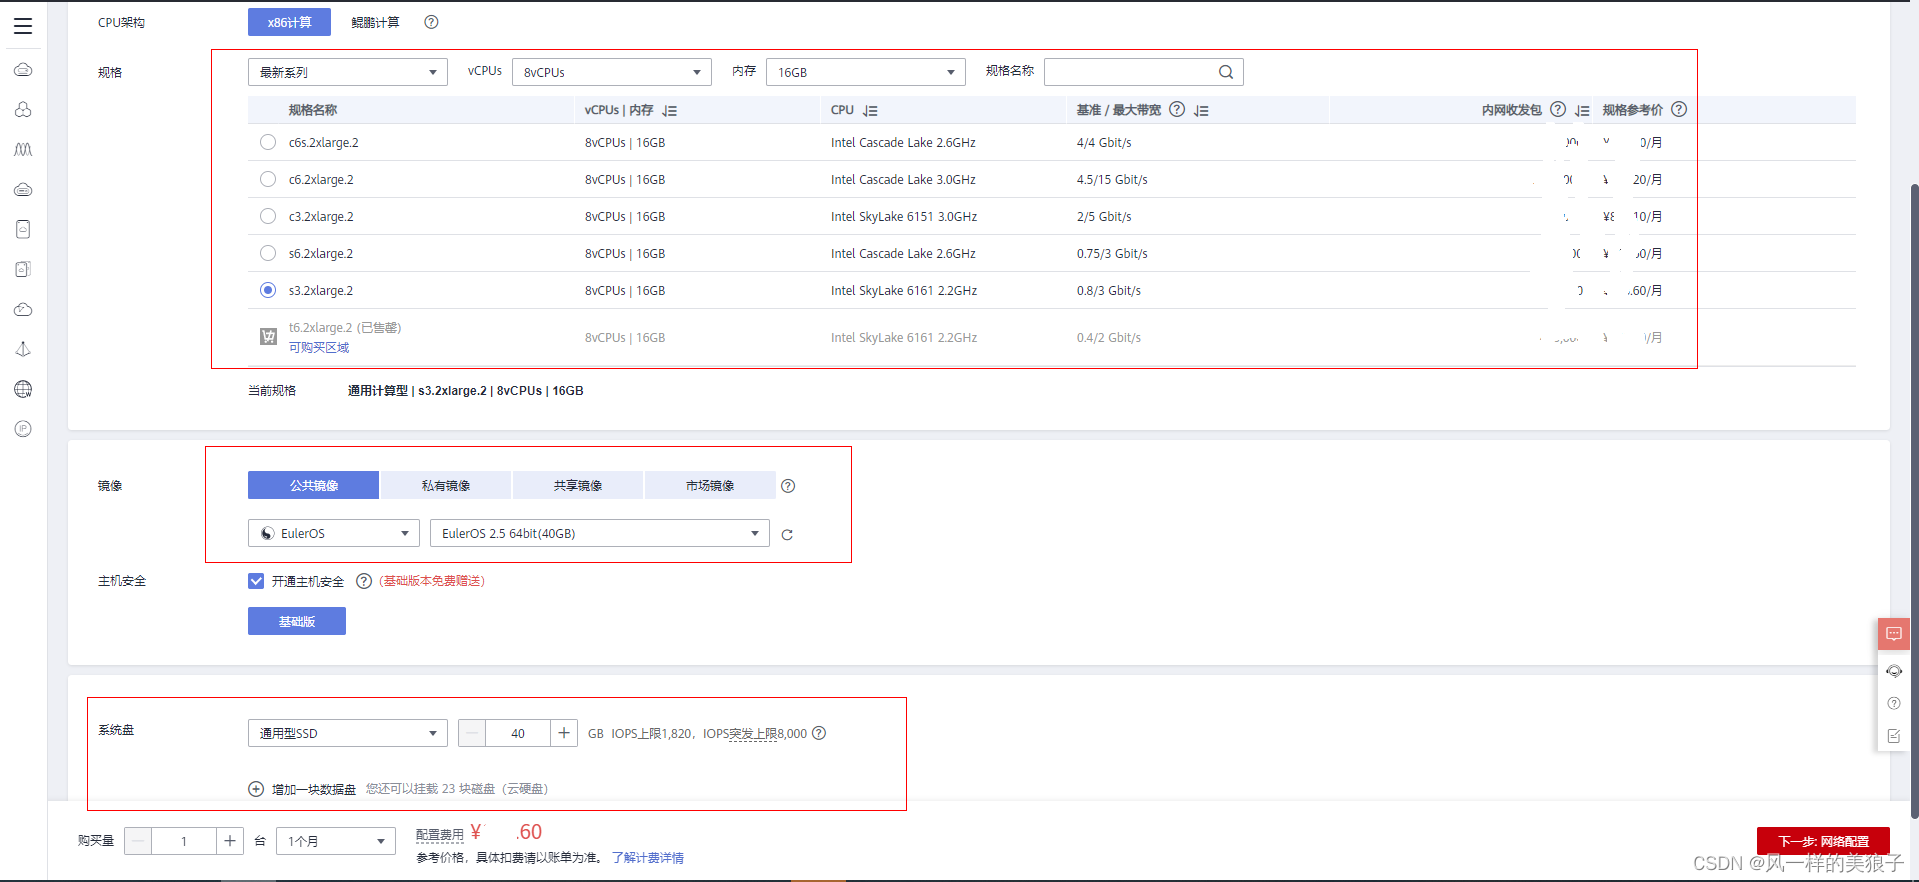Click help icon after IOPS burst limit
The width and height of the screenshot is (1919, 882).
point(819,733)
